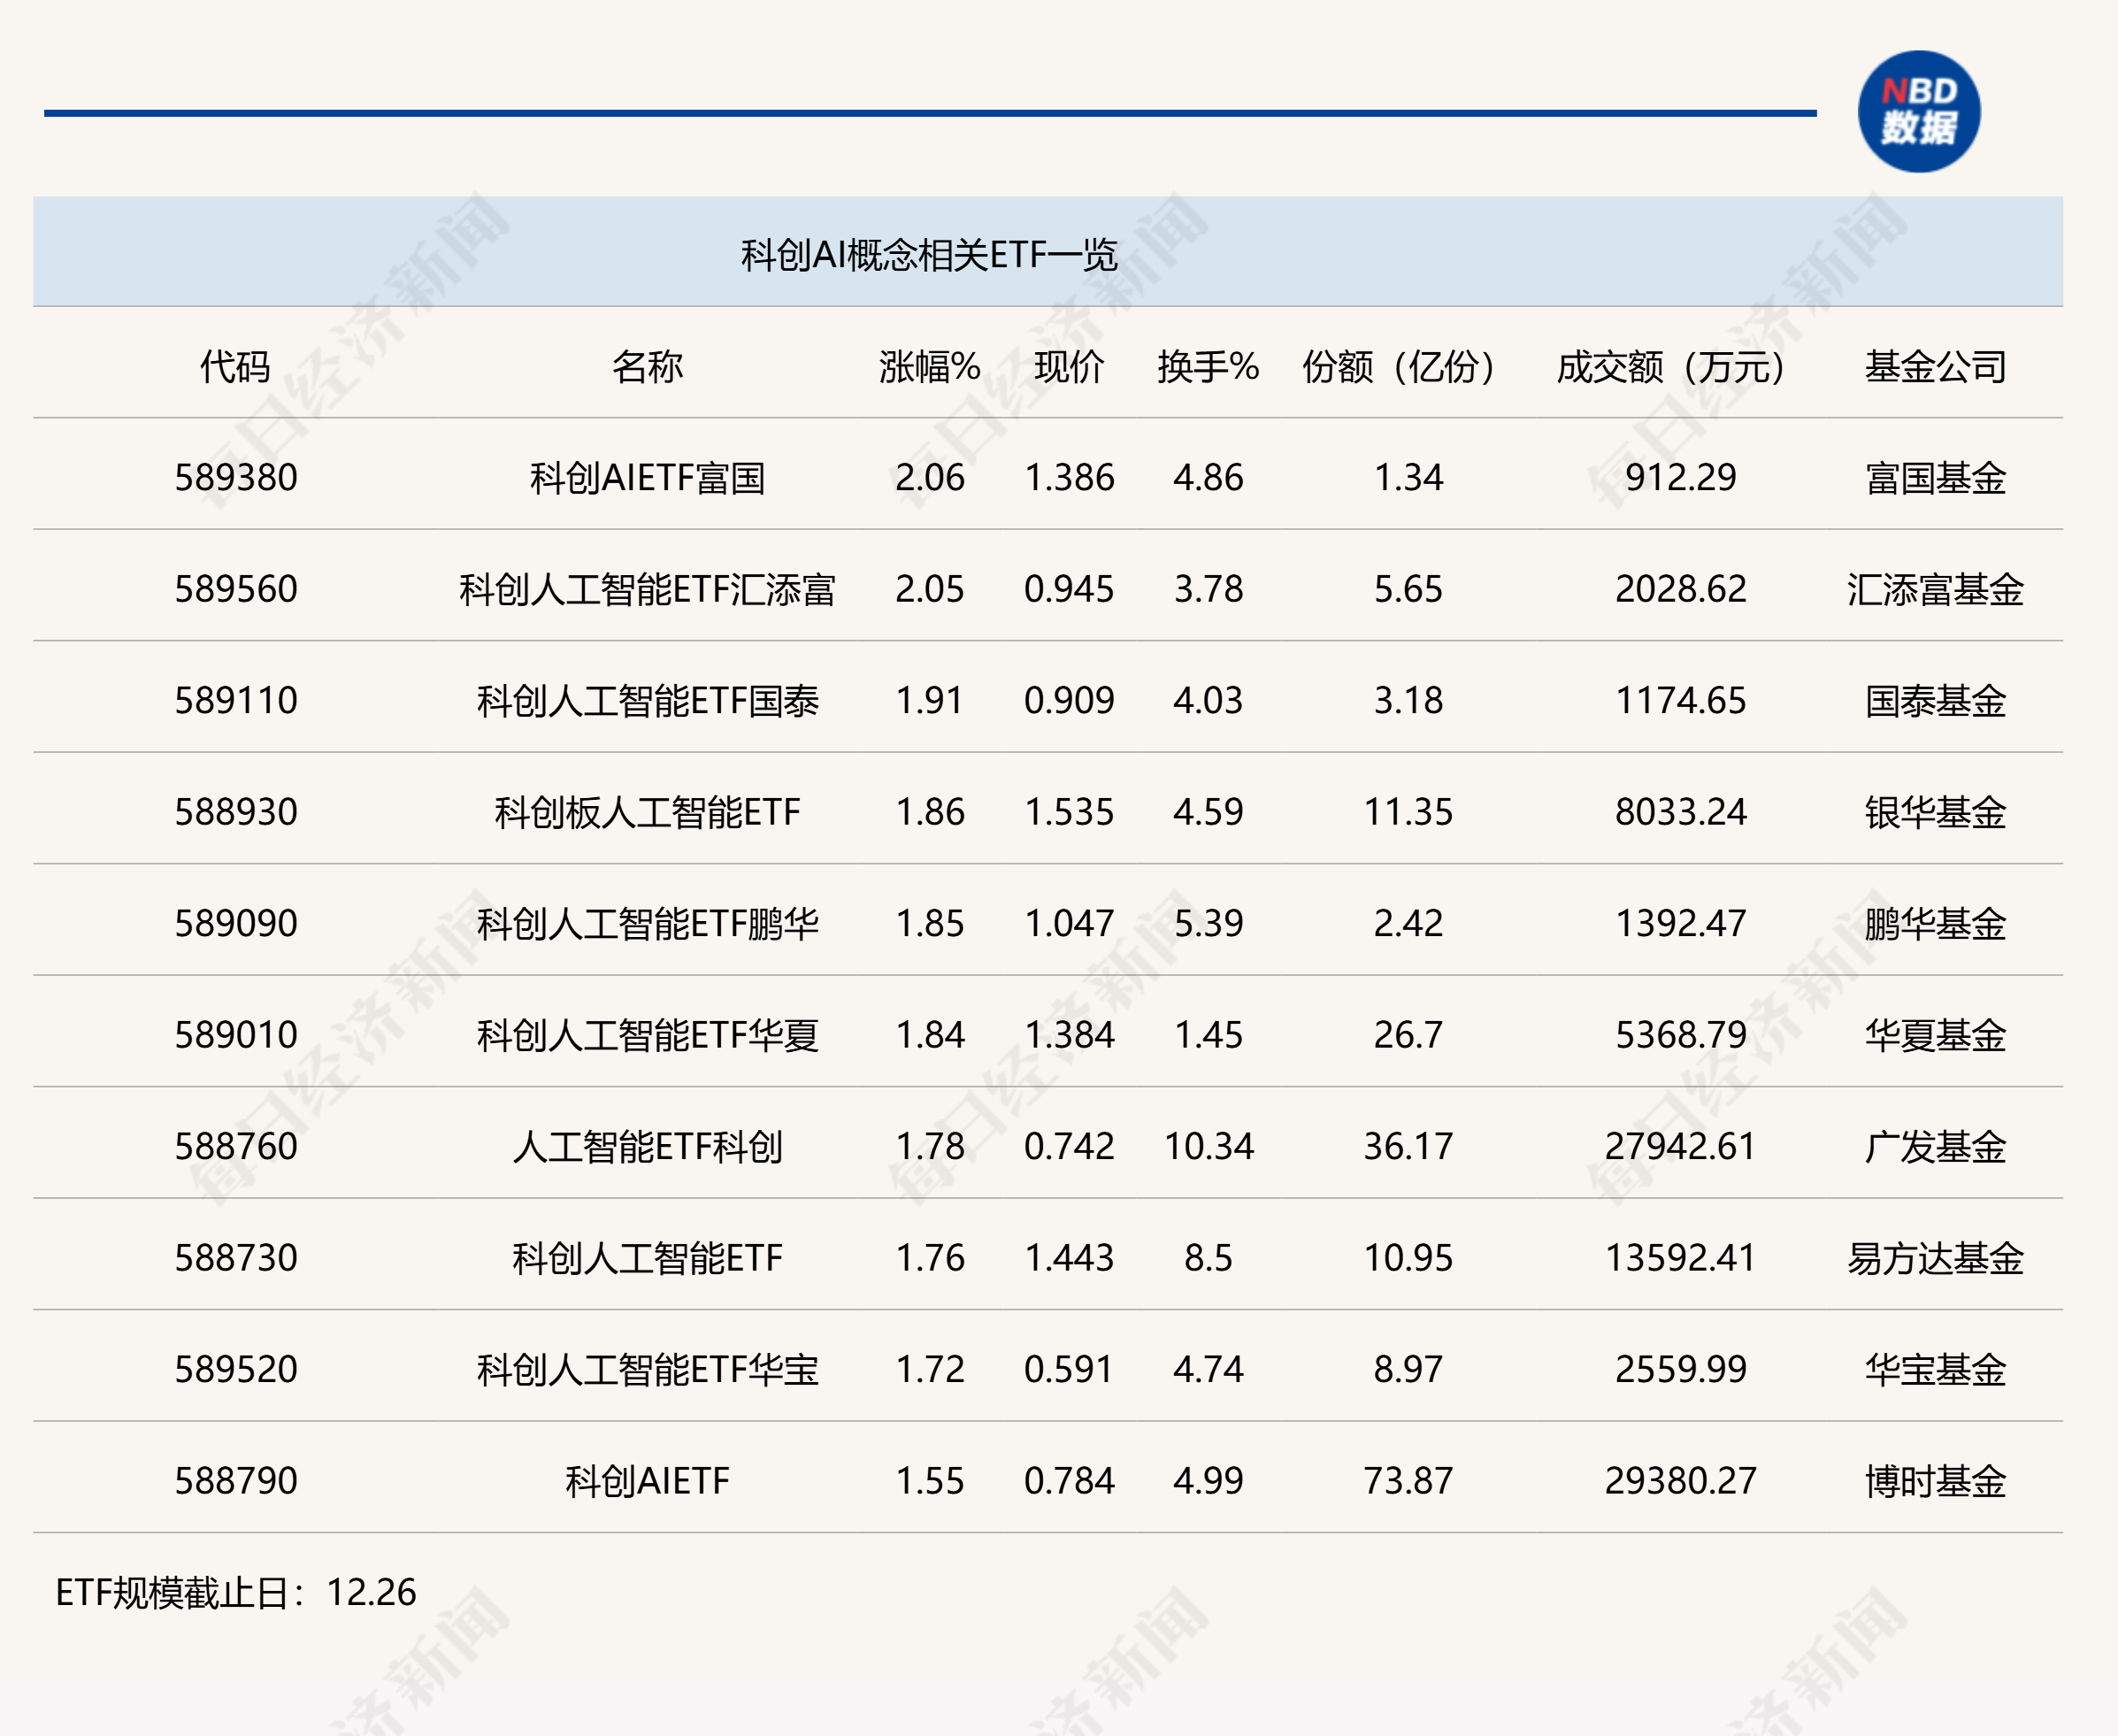Click 华夏基金 company cell
The image size is (2118, 1736).
coord(1934,1035)
